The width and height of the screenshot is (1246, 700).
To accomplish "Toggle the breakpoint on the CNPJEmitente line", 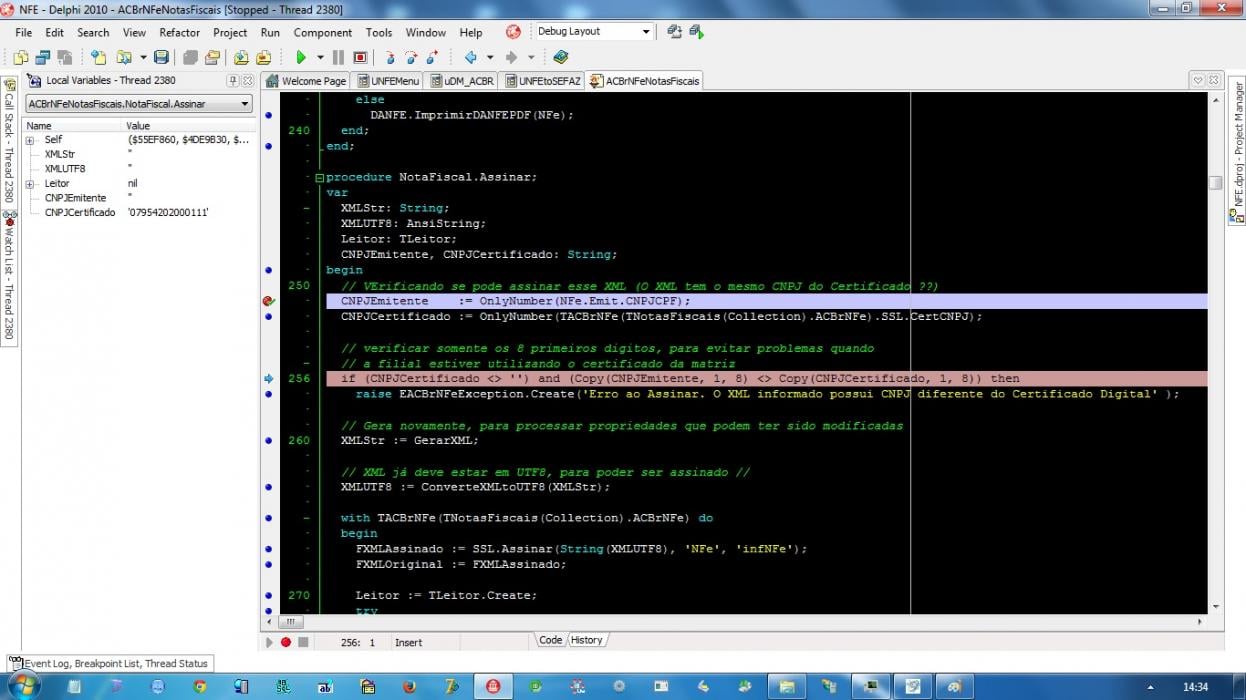I will [x=268, y=301].
